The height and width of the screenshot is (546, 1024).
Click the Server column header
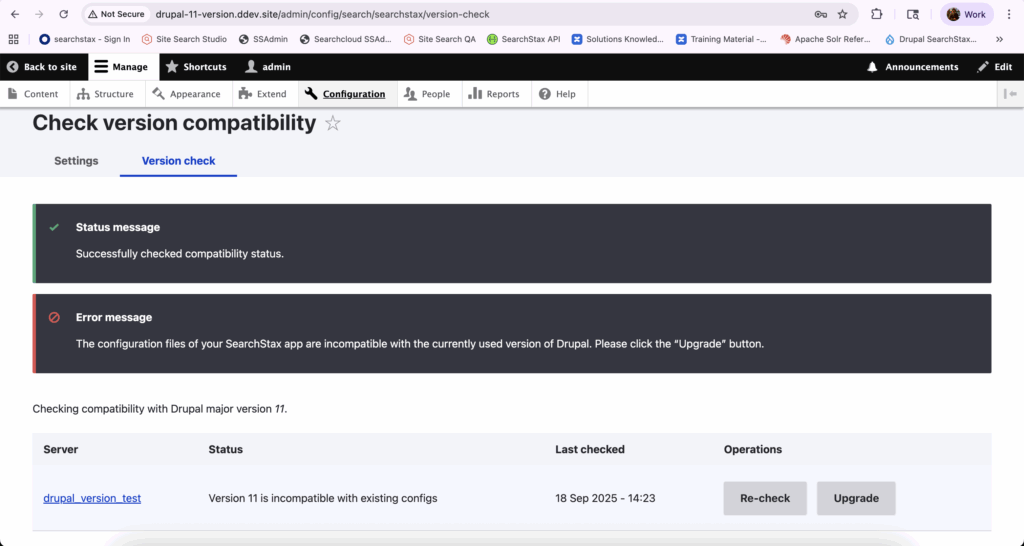pos(61,449)
